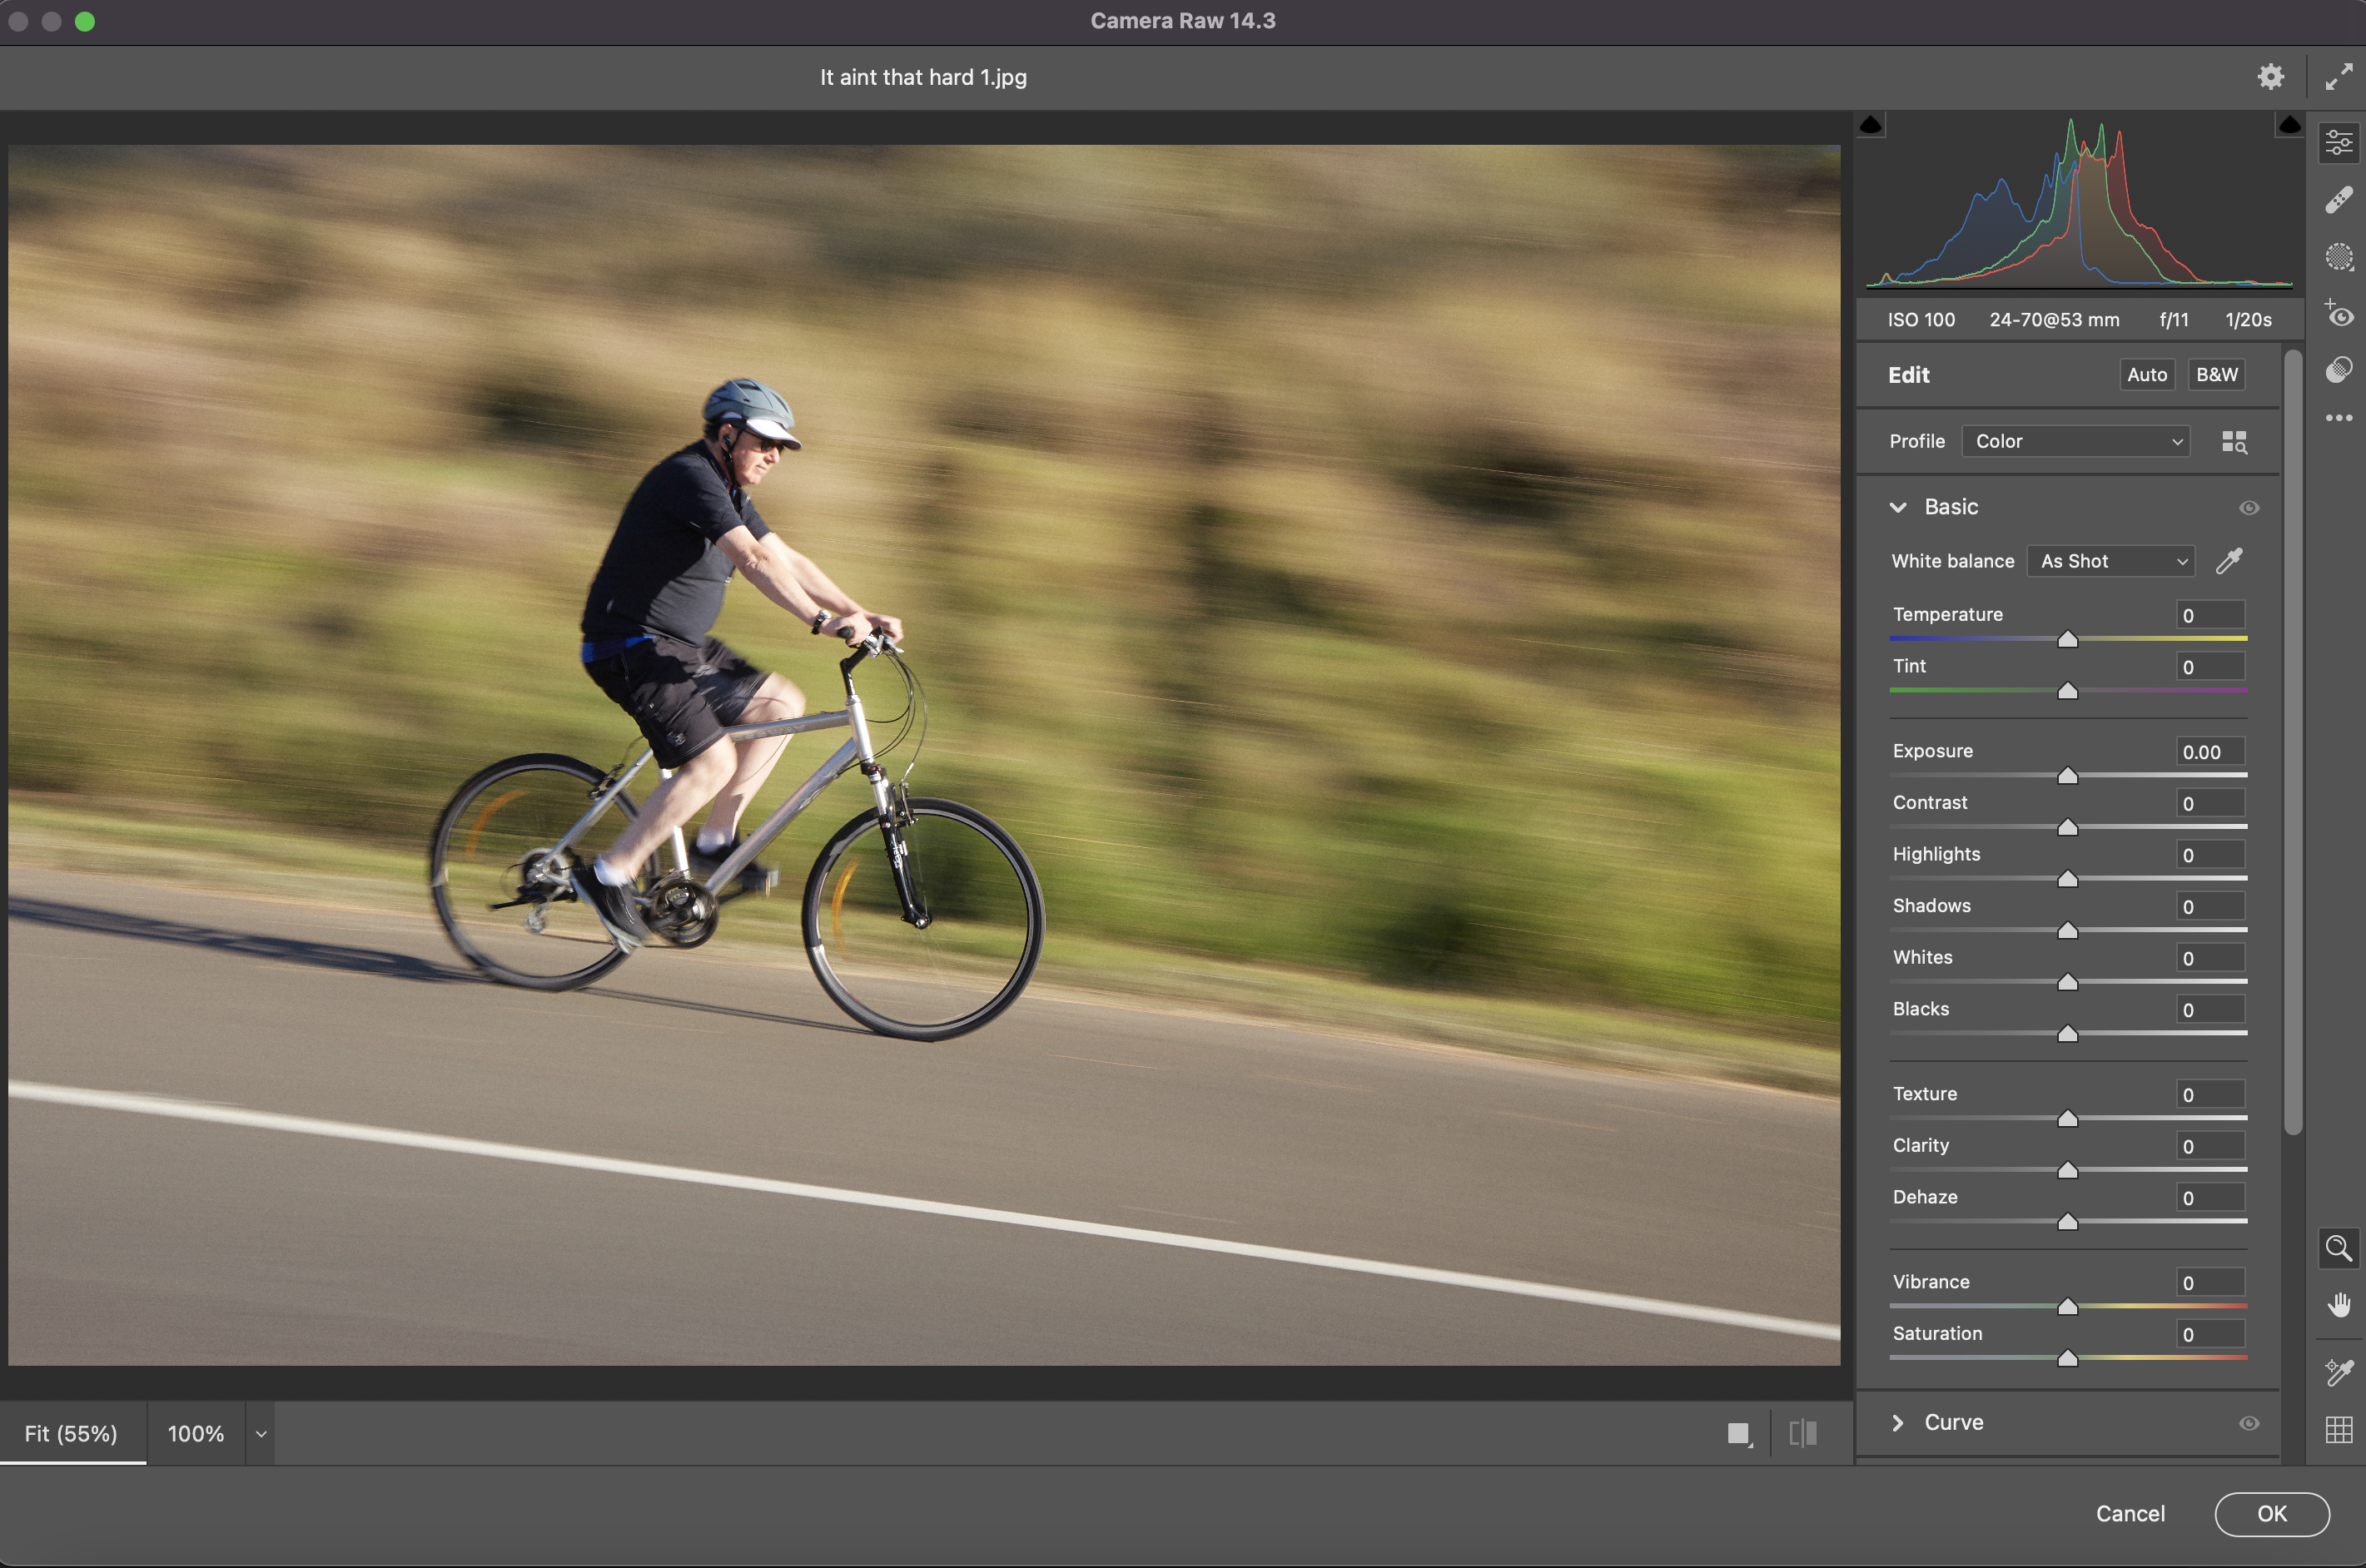
Task: Select the White Balance eyedropper
Action: click(2229, 561)
